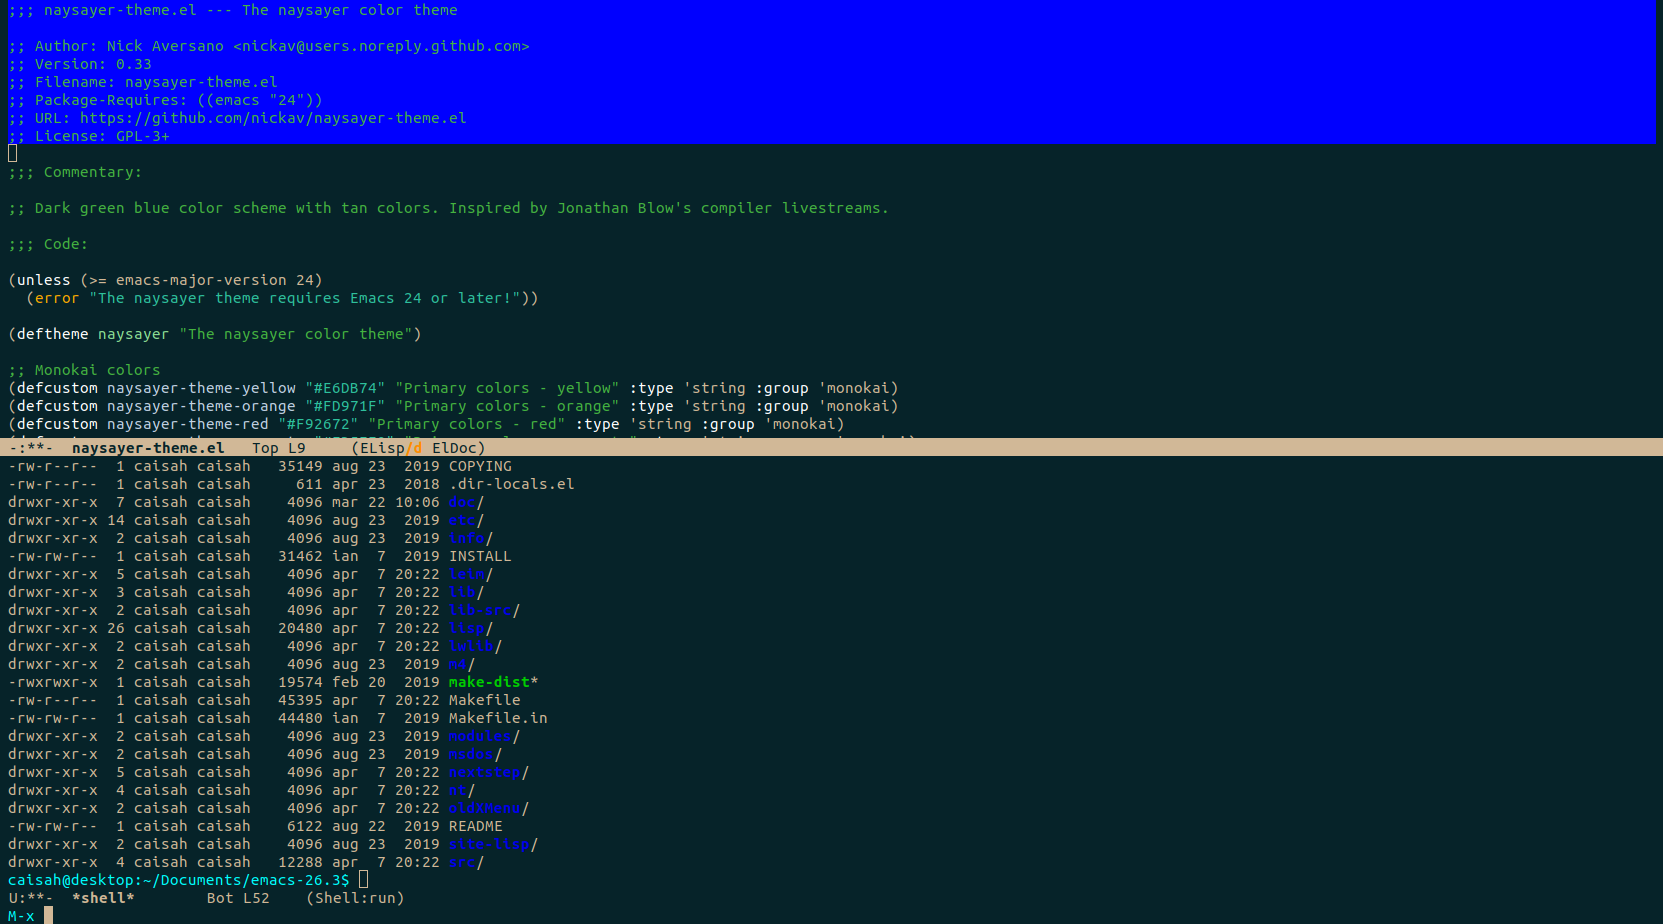
Task: Click the src/ directory entry
Action: pyautogui.click(x=466, y=862)
